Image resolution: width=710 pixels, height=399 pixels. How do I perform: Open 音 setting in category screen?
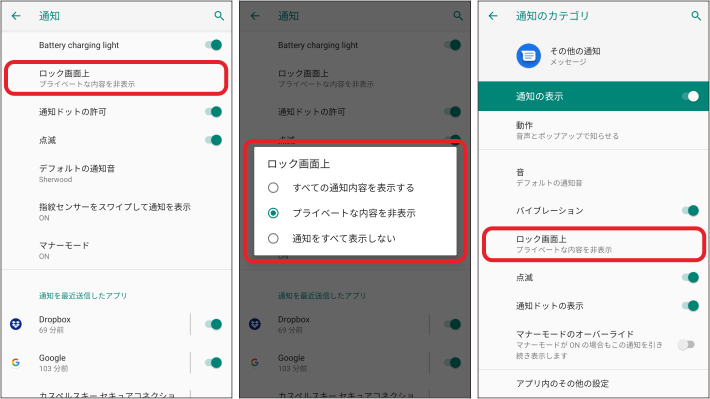(x=593, y=177)
